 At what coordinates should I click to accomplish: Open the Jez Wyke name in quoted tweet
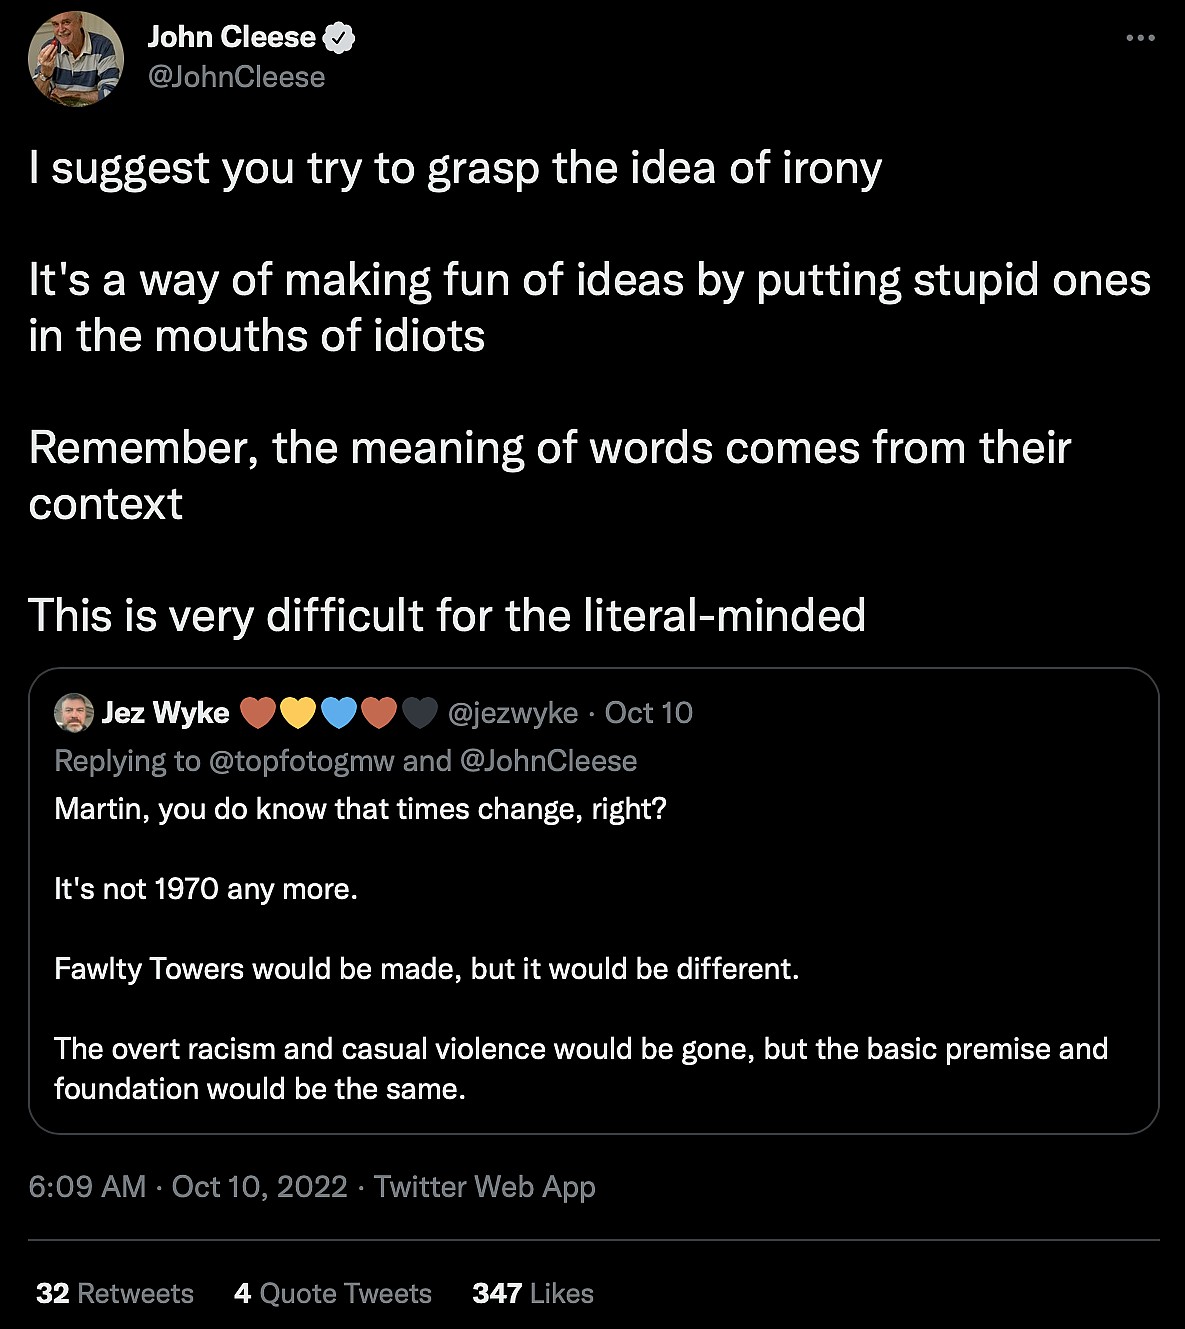click(x=165, y=713)
